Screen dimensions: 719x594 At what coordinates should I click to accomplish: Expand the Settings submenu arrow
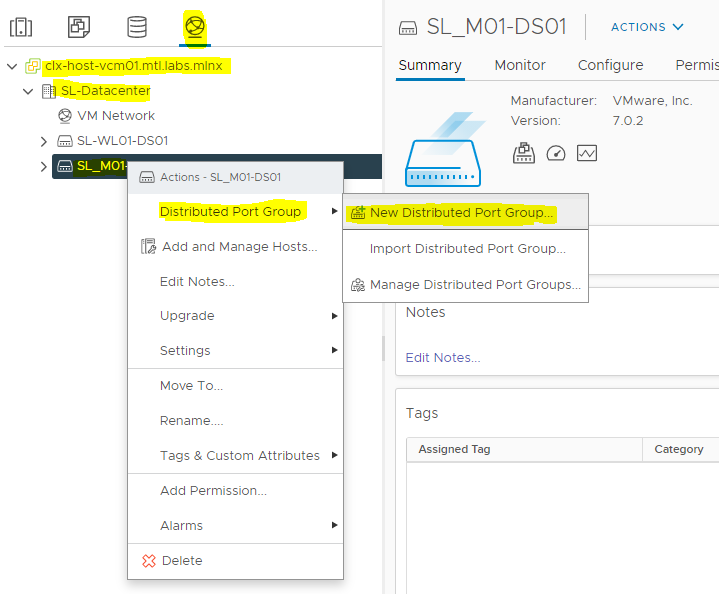pos(334,350)
